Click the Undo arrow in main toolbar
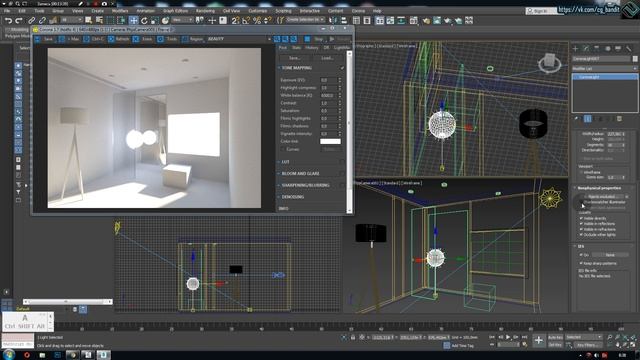 click(x=8, y=20)
